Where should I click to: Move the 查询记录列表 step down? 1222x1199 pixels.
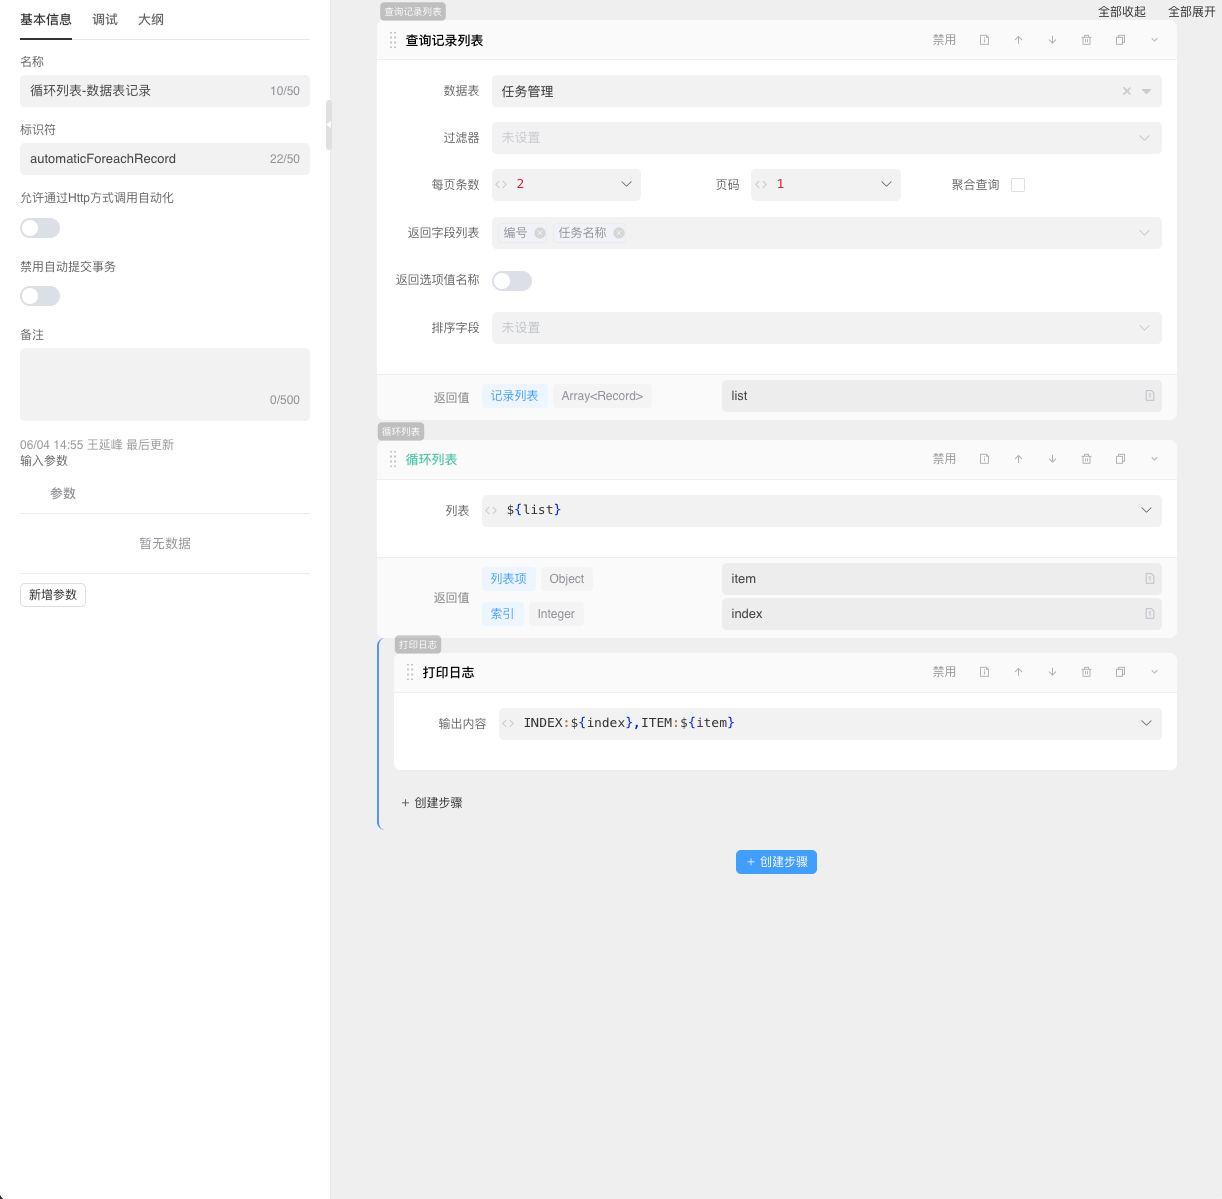coord(1052,40)
